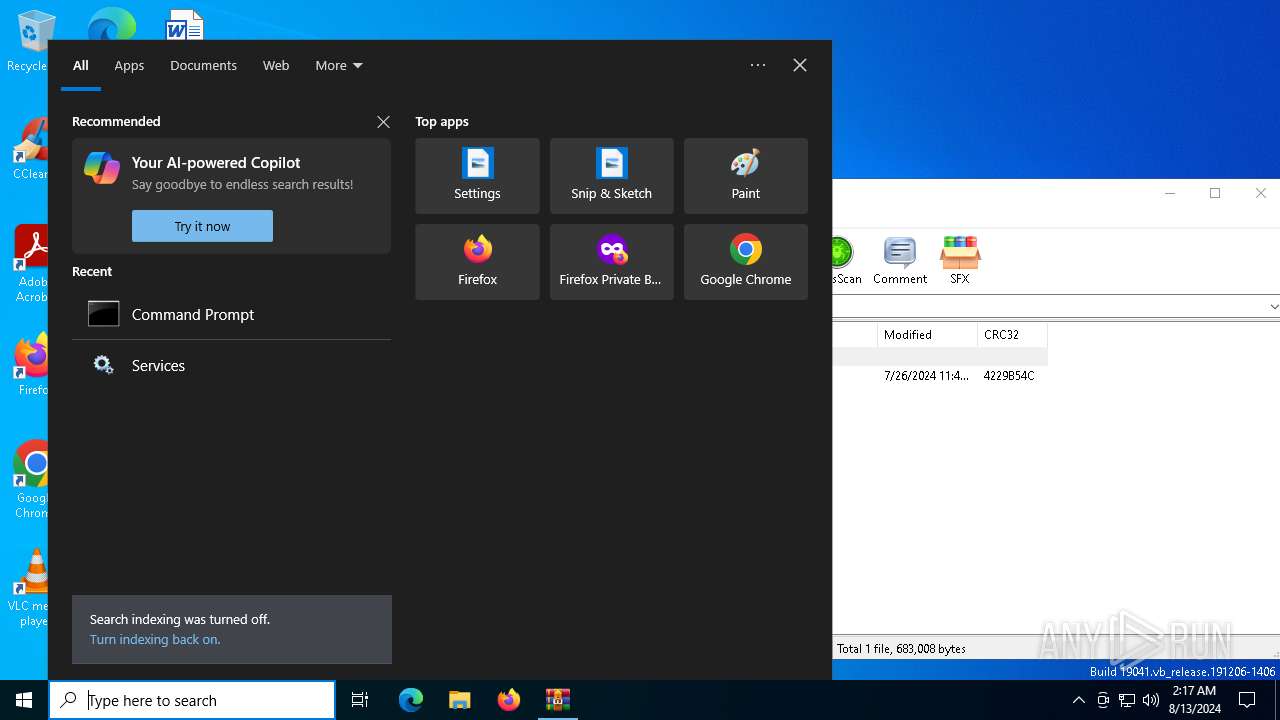Click Comment tool in WinRAR toolbar
1280x720 pixels.
900,260
